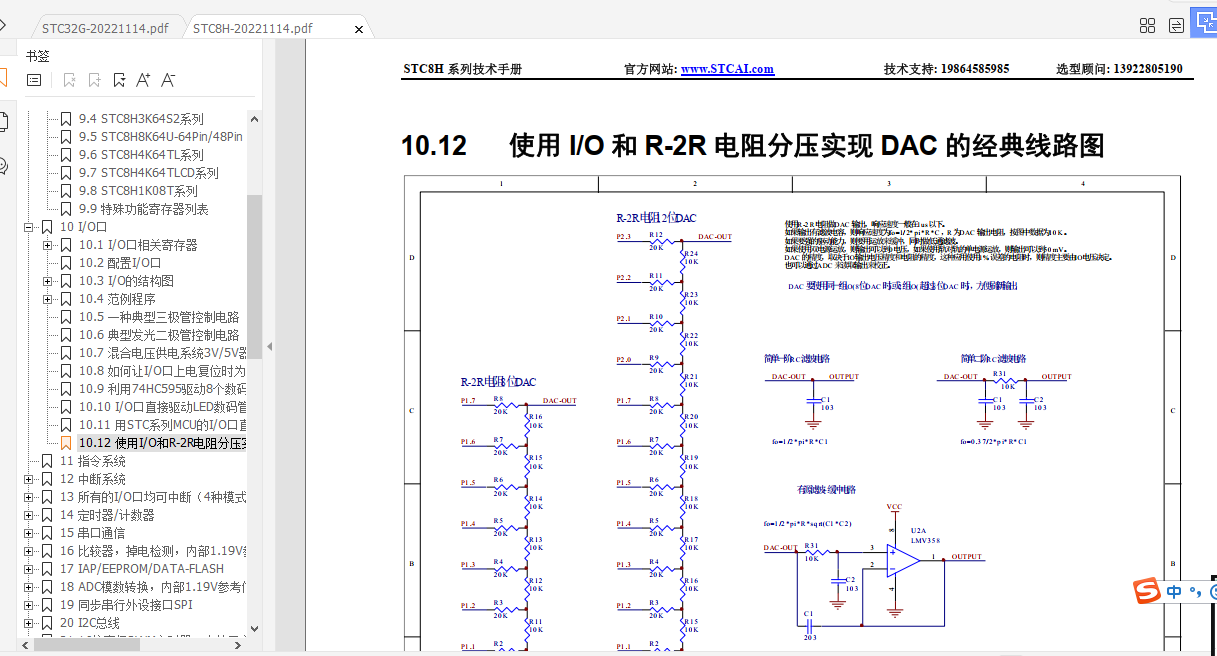
Task: Click the sidebar collapse arrow handle
Action: pos(268,347)
